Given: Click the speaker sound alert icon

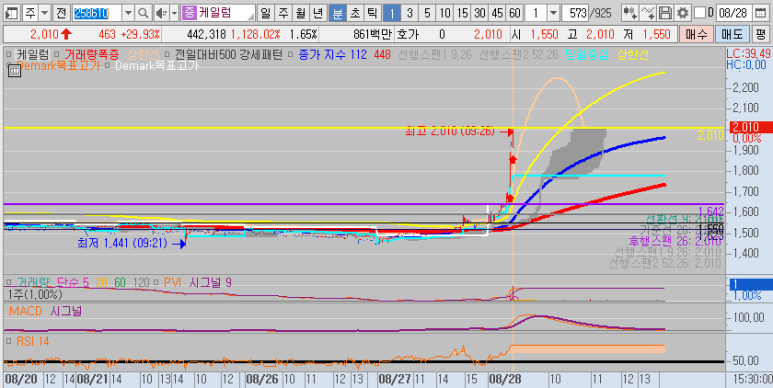Looking at the screenshot, I should pyautogui.click(x=161, y=13).
